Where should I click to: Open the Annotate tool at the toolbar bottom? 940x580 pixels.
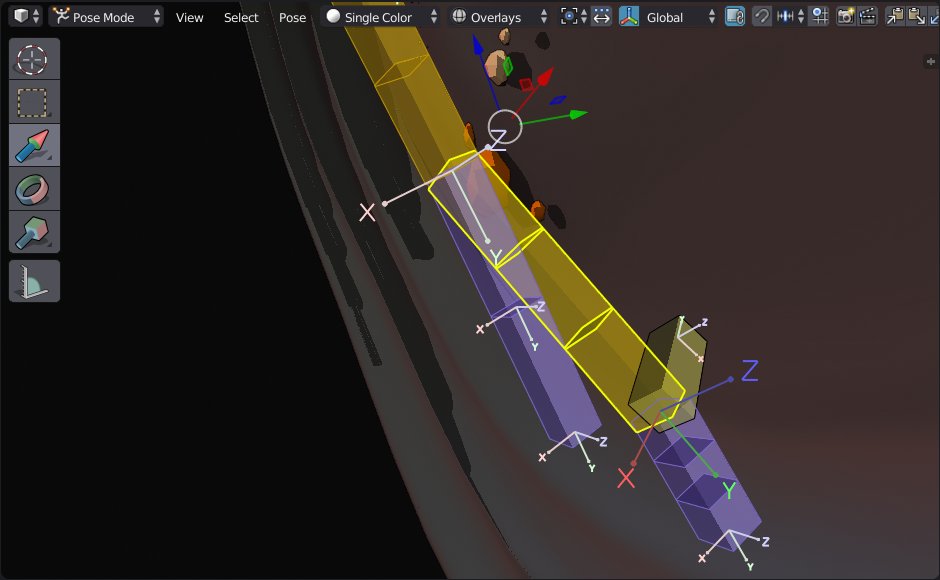[34, 280]
